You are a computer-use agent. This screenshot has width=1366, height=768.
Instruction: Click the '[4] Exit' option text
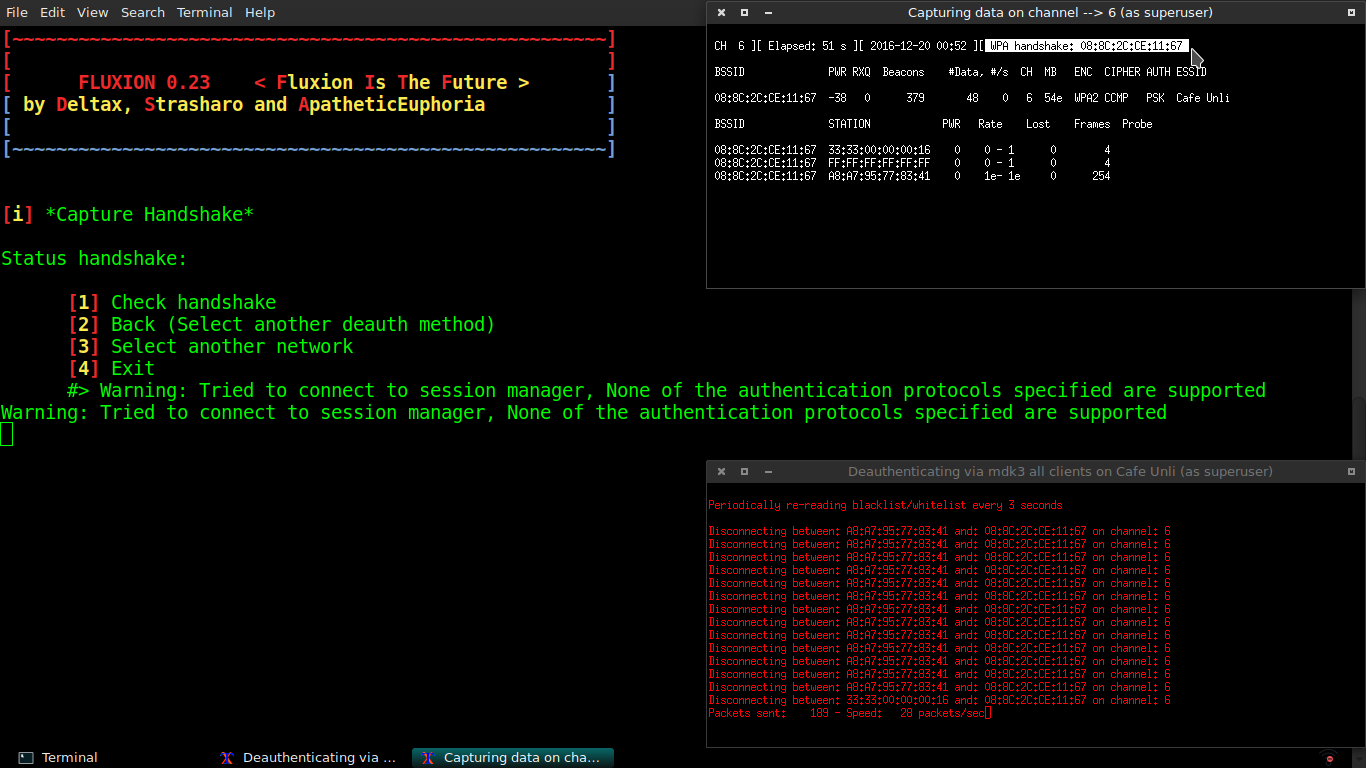(x=112, y=368)
